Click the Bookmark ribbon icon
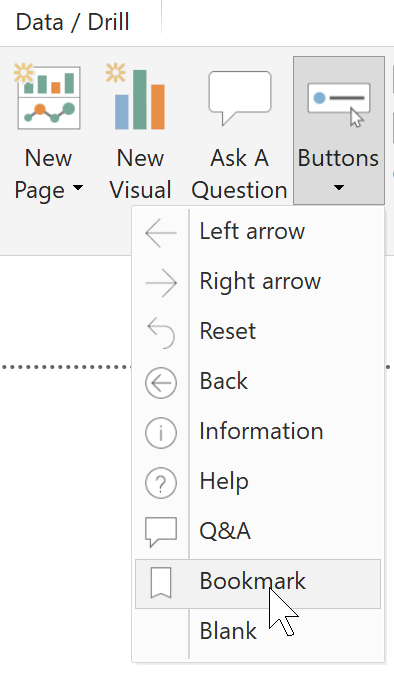 click(x=161, y=583)
